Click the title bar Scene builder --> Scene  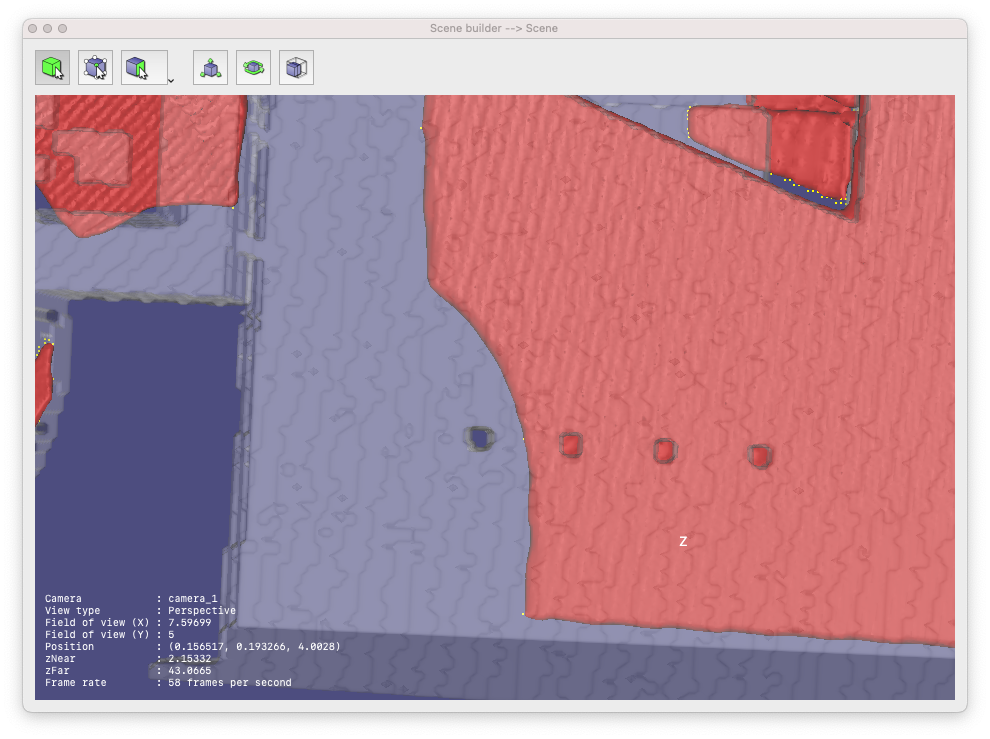[x=494, y=28]
